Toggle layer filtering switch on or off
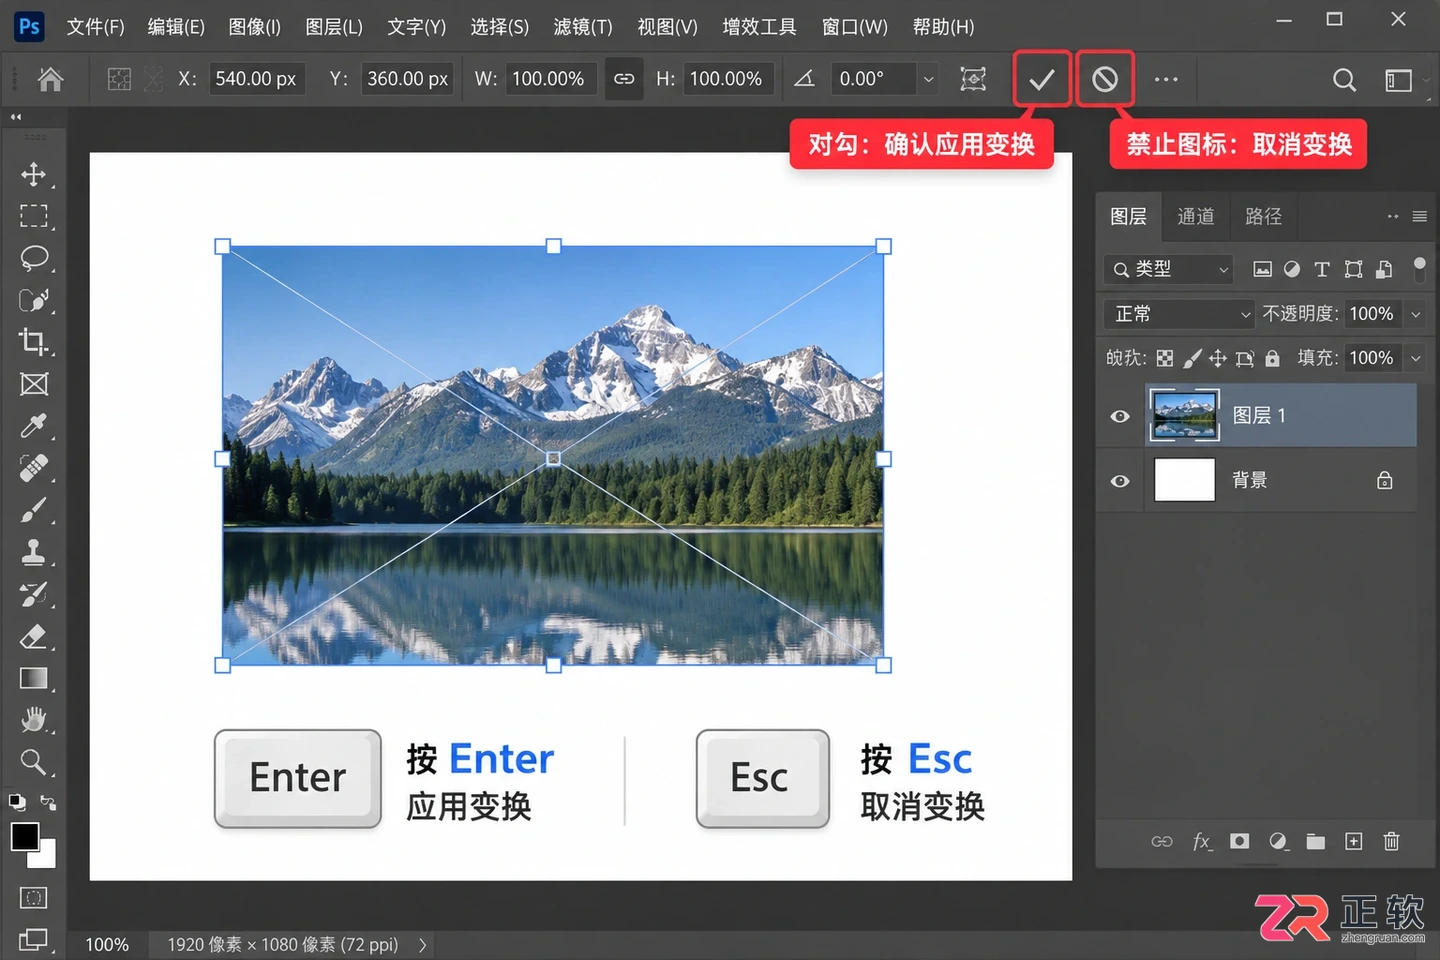Image resolution: width=1440 pixels, height=960 pixels. tap(1419, 269)
